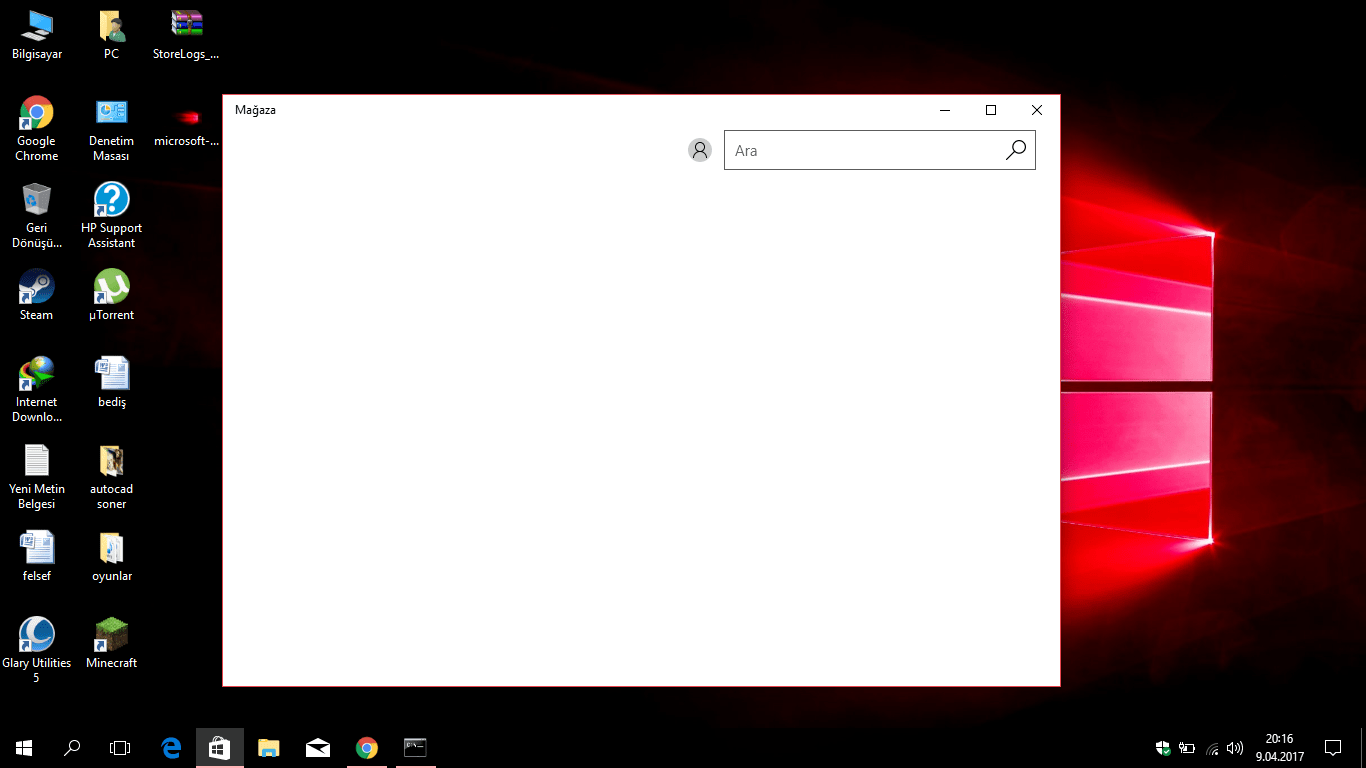Open Yeni Metin Belgesi document
This screenshot has width=1366, height=768.
point(36,462)
